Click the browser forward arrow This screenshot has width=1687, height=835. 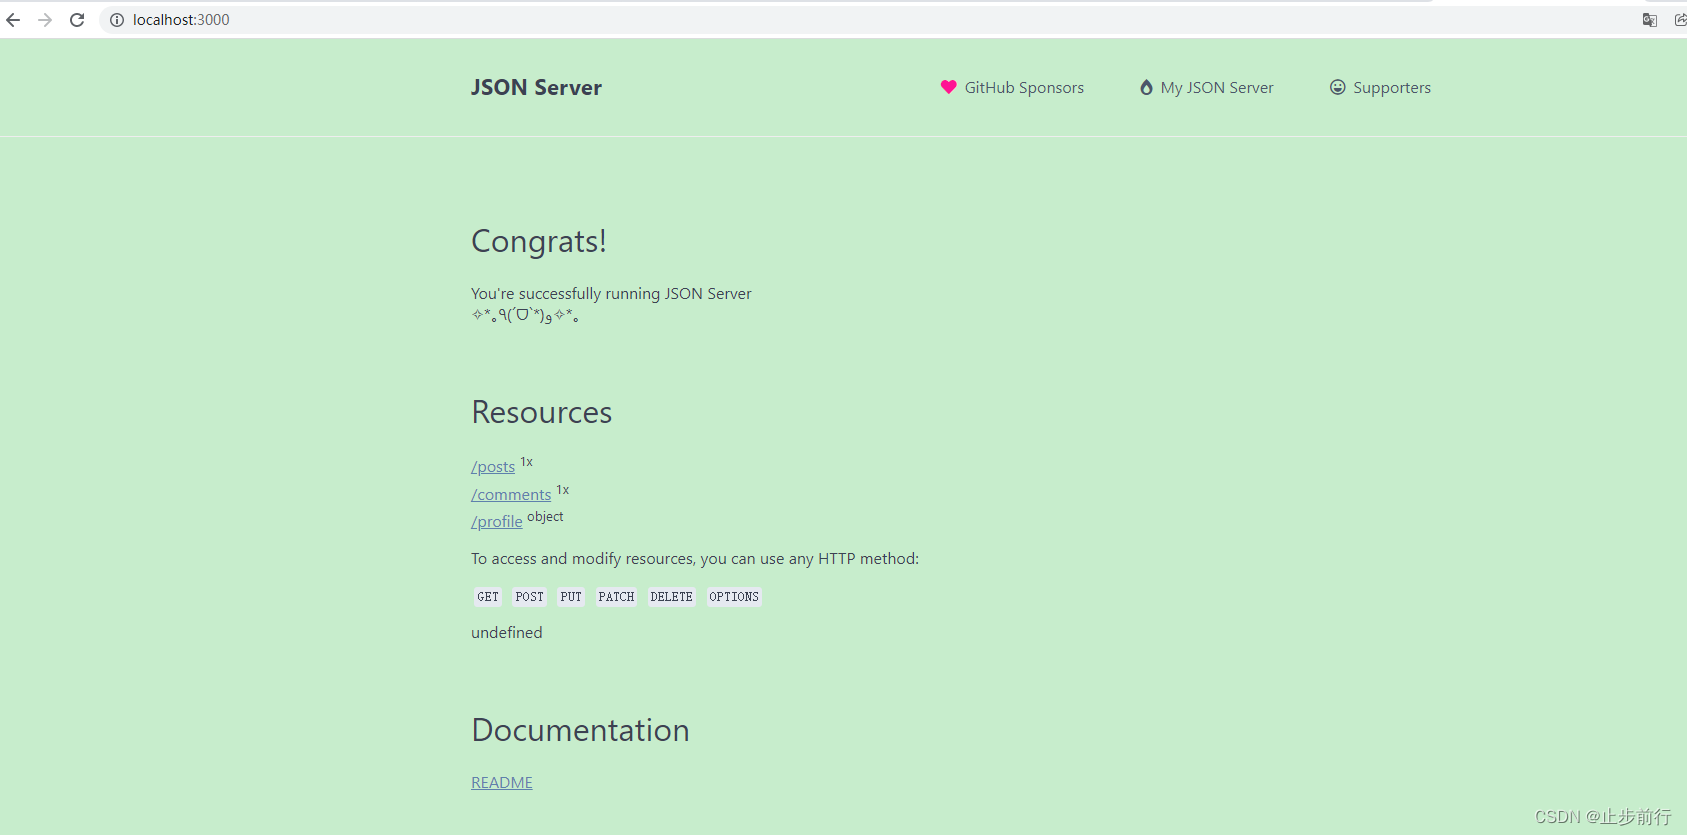tap(45, 20)
